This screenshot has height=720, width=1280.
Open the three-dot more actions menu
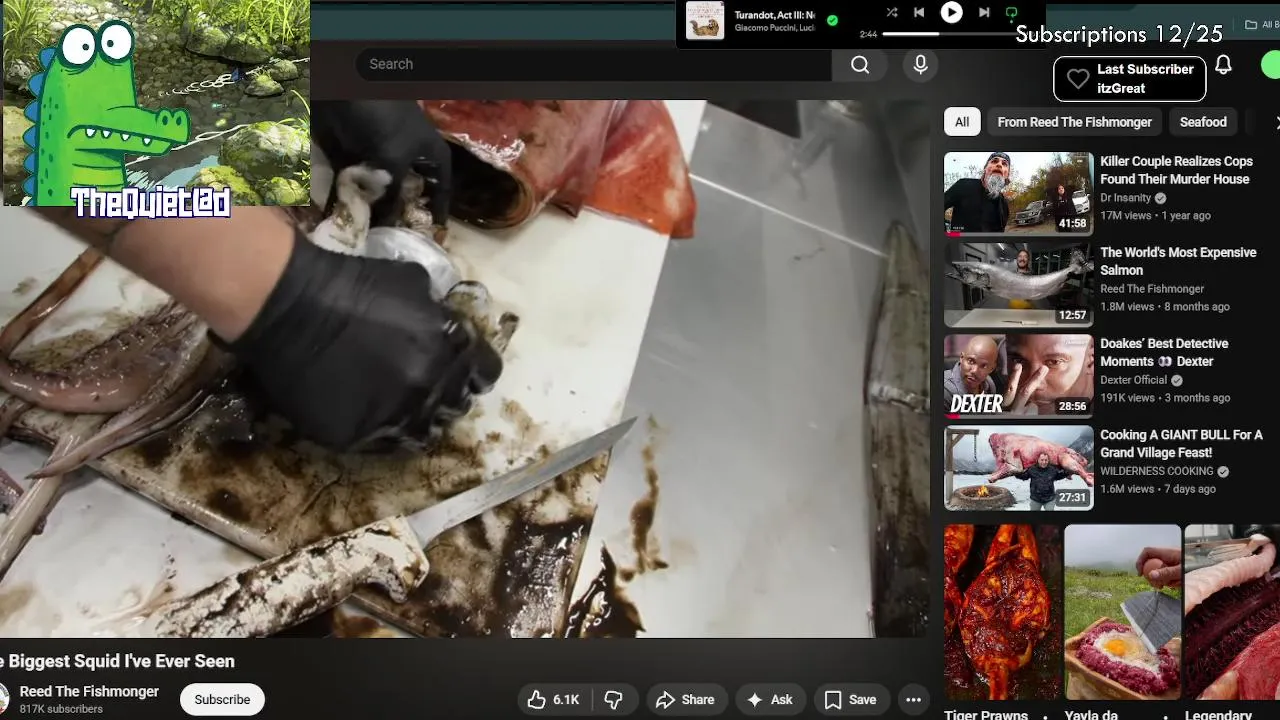(913, 700)
